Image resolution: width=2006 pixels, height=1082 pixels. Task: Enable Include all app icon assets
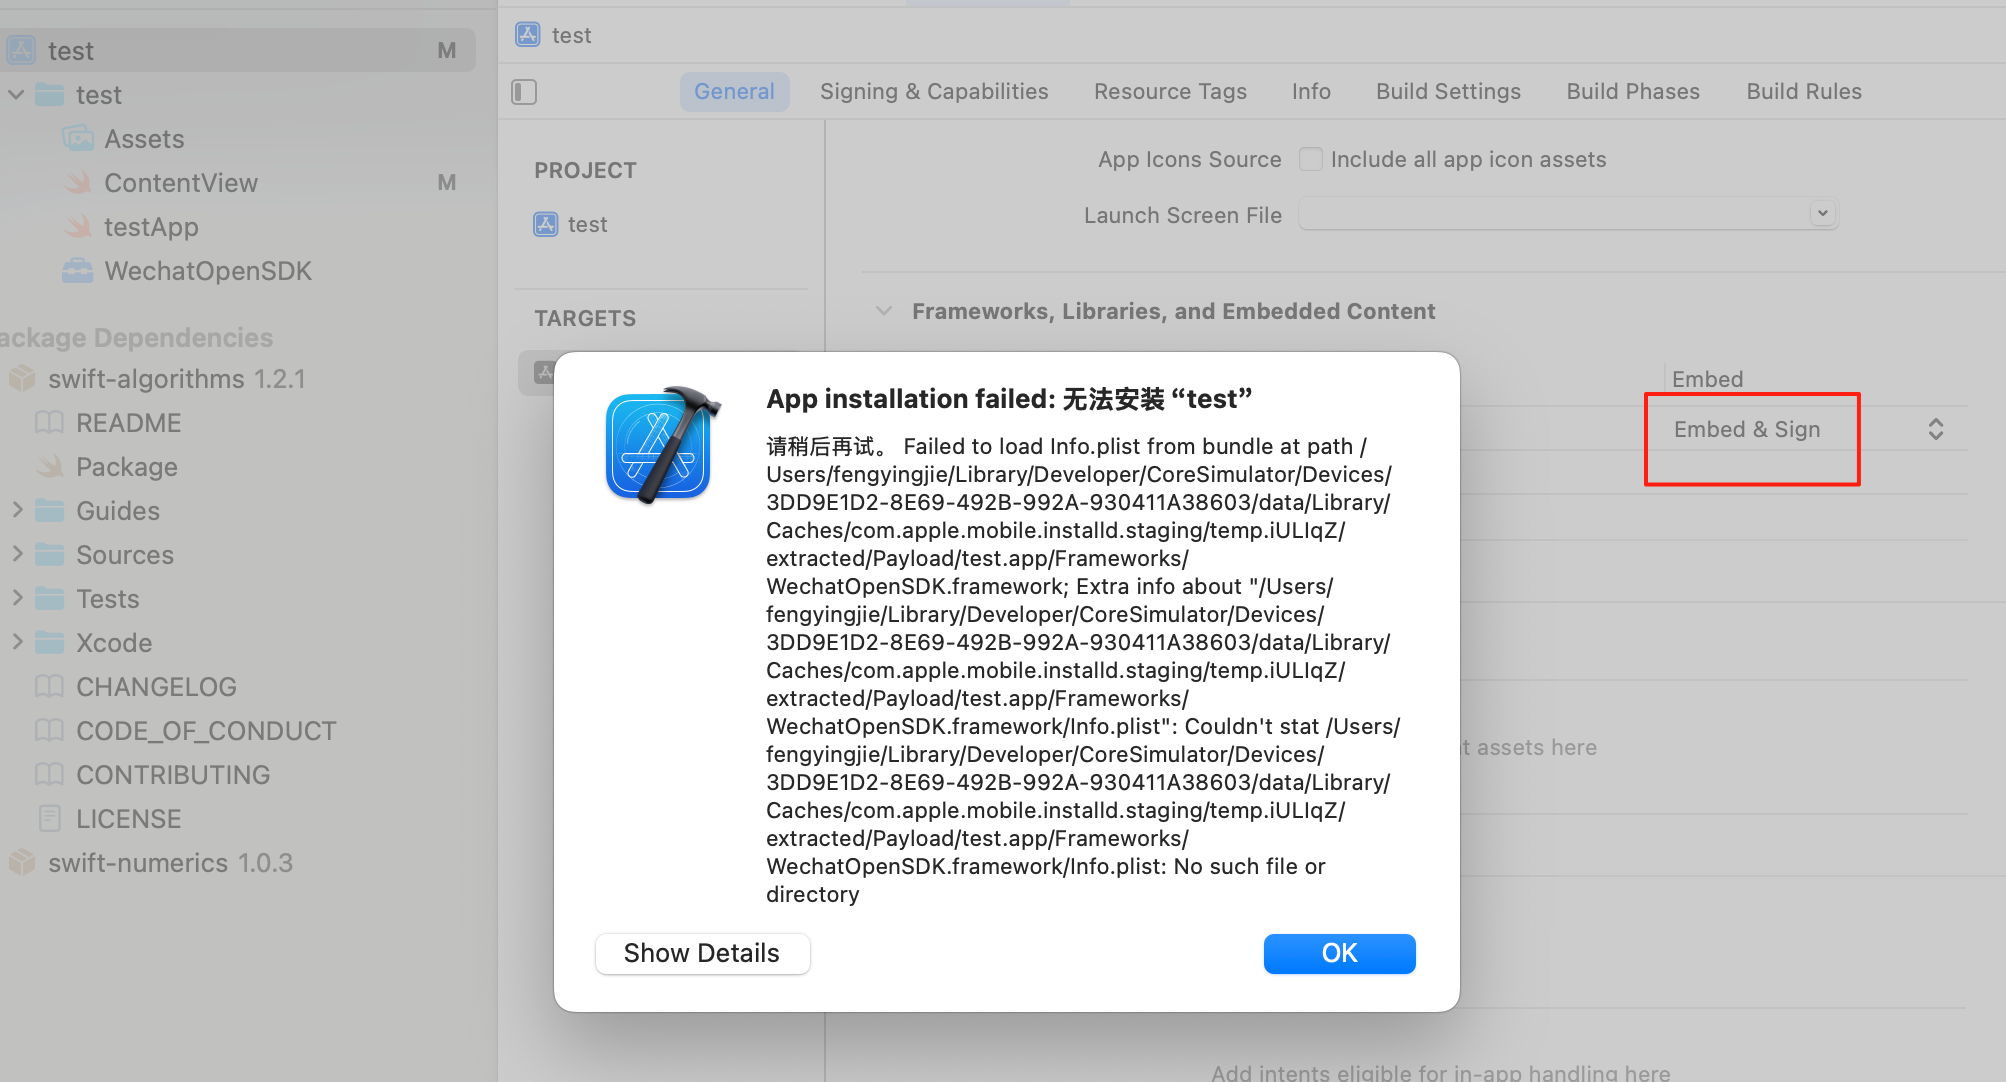pyautogui.click(x=1310, y=159)
